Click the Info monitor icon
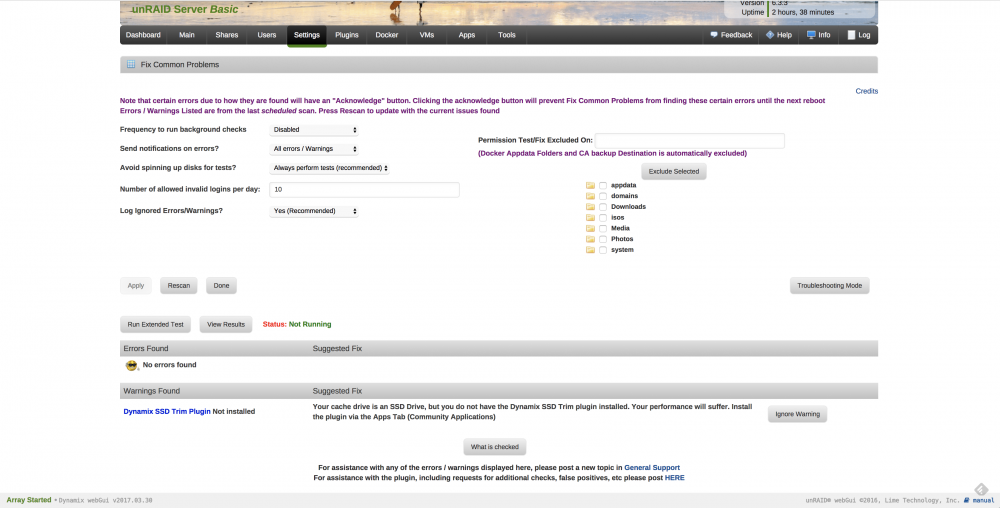1000x508 pixels. click(x=811, y=35)
